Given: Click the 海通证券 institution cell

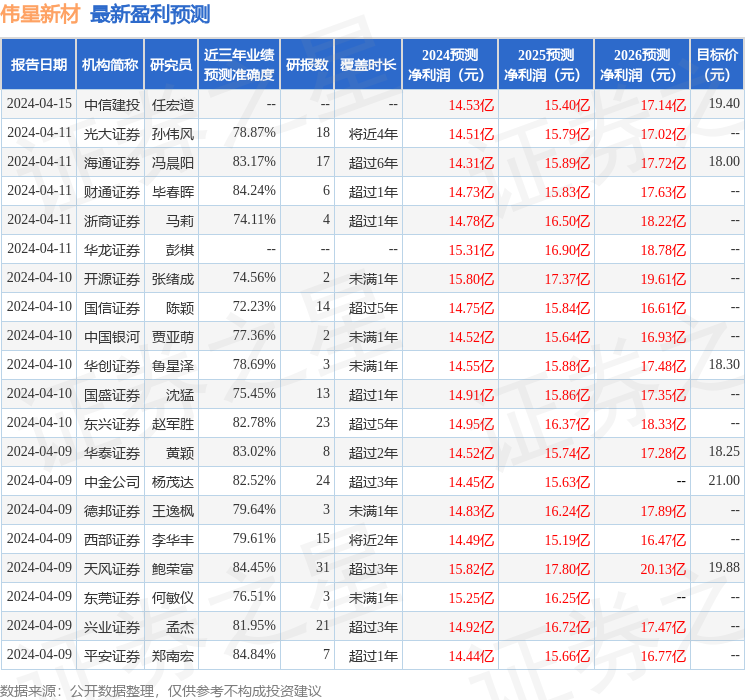Looking at the screenshot, I should click(x=112, y=163).
